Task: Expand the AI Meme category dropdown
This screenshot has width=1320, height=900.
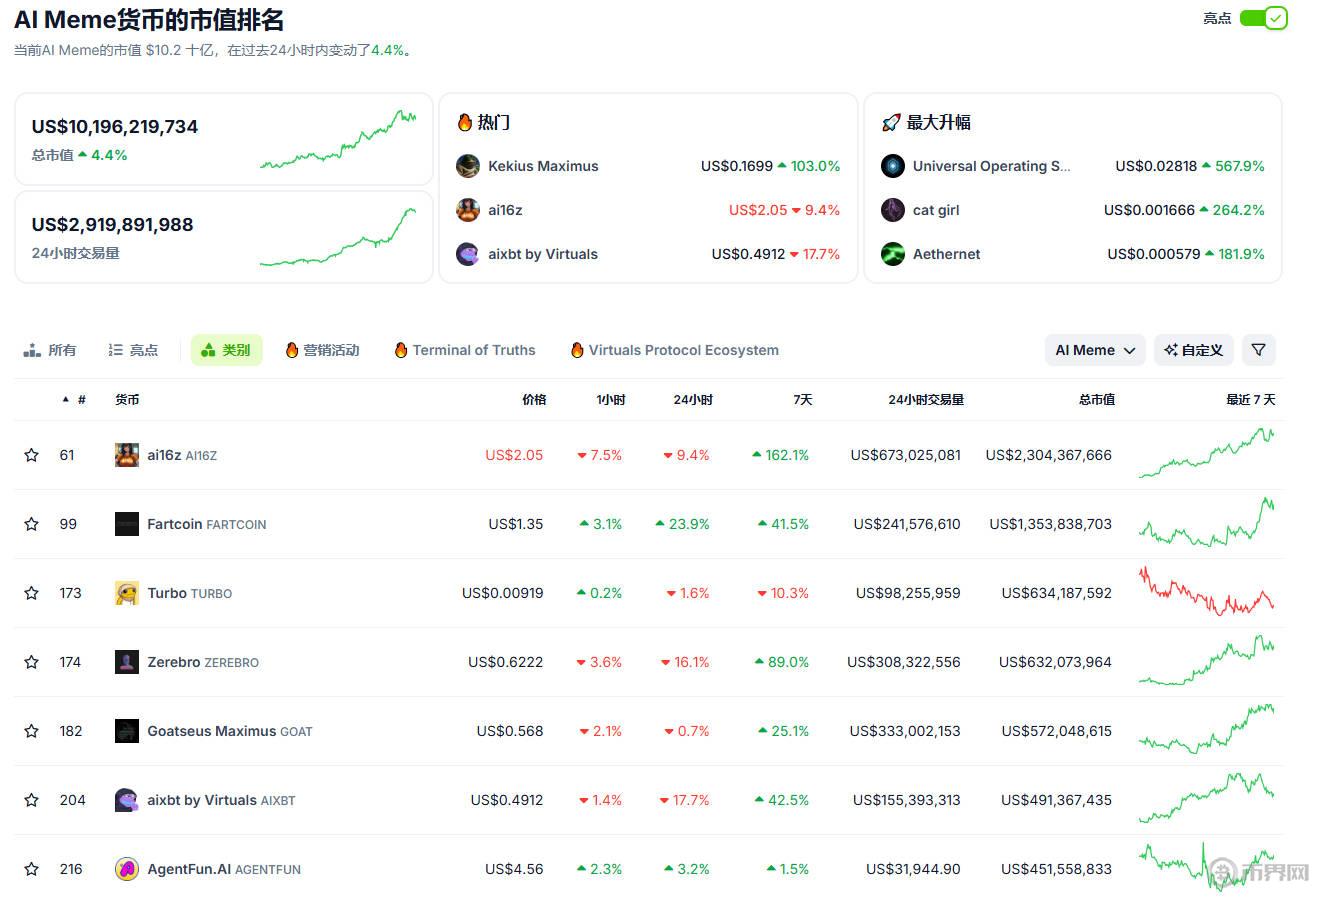Action: click(1095, 350)
